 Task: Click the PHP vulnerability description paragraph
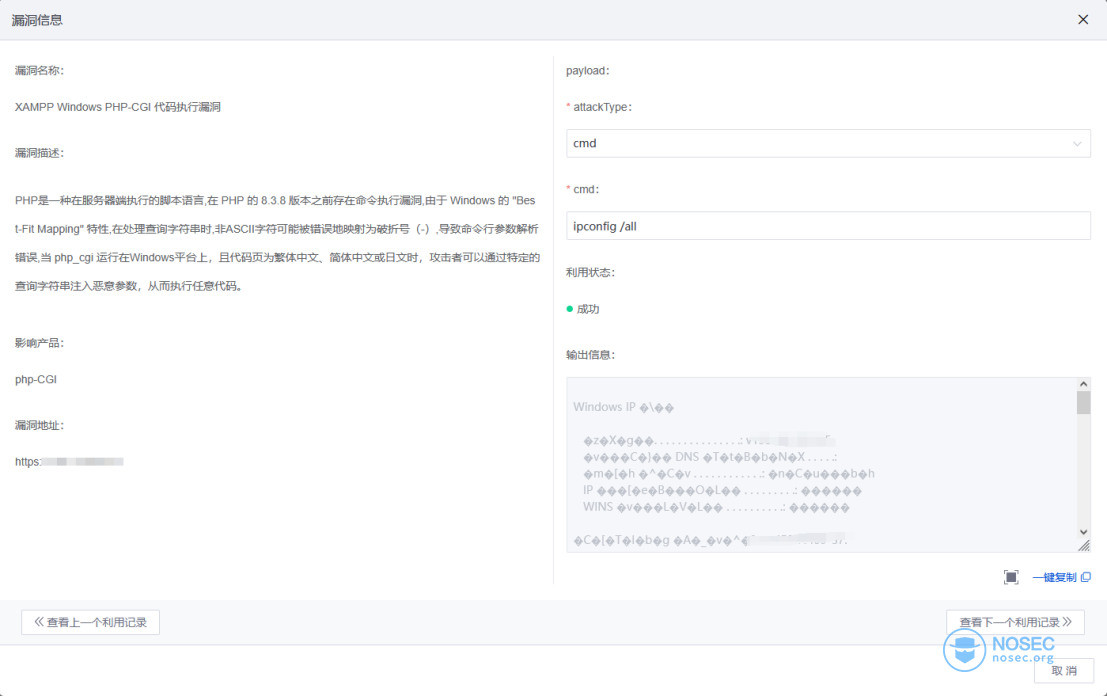pyautogui.click(x=277, y=244)
